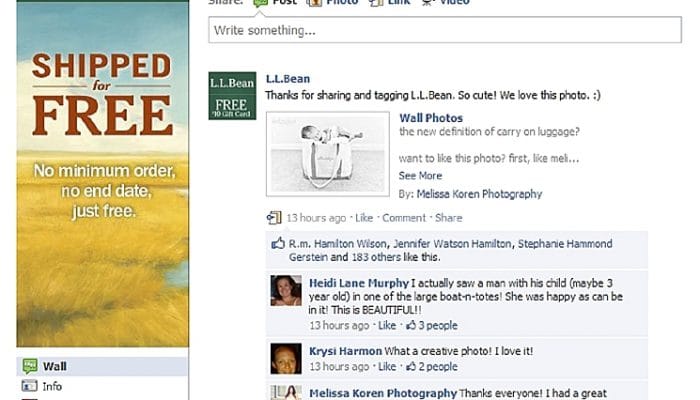Click thumbs-up icon next to 2 people
Image resolution: width=700 pixels, height=400 pixels.
(411, 367)
